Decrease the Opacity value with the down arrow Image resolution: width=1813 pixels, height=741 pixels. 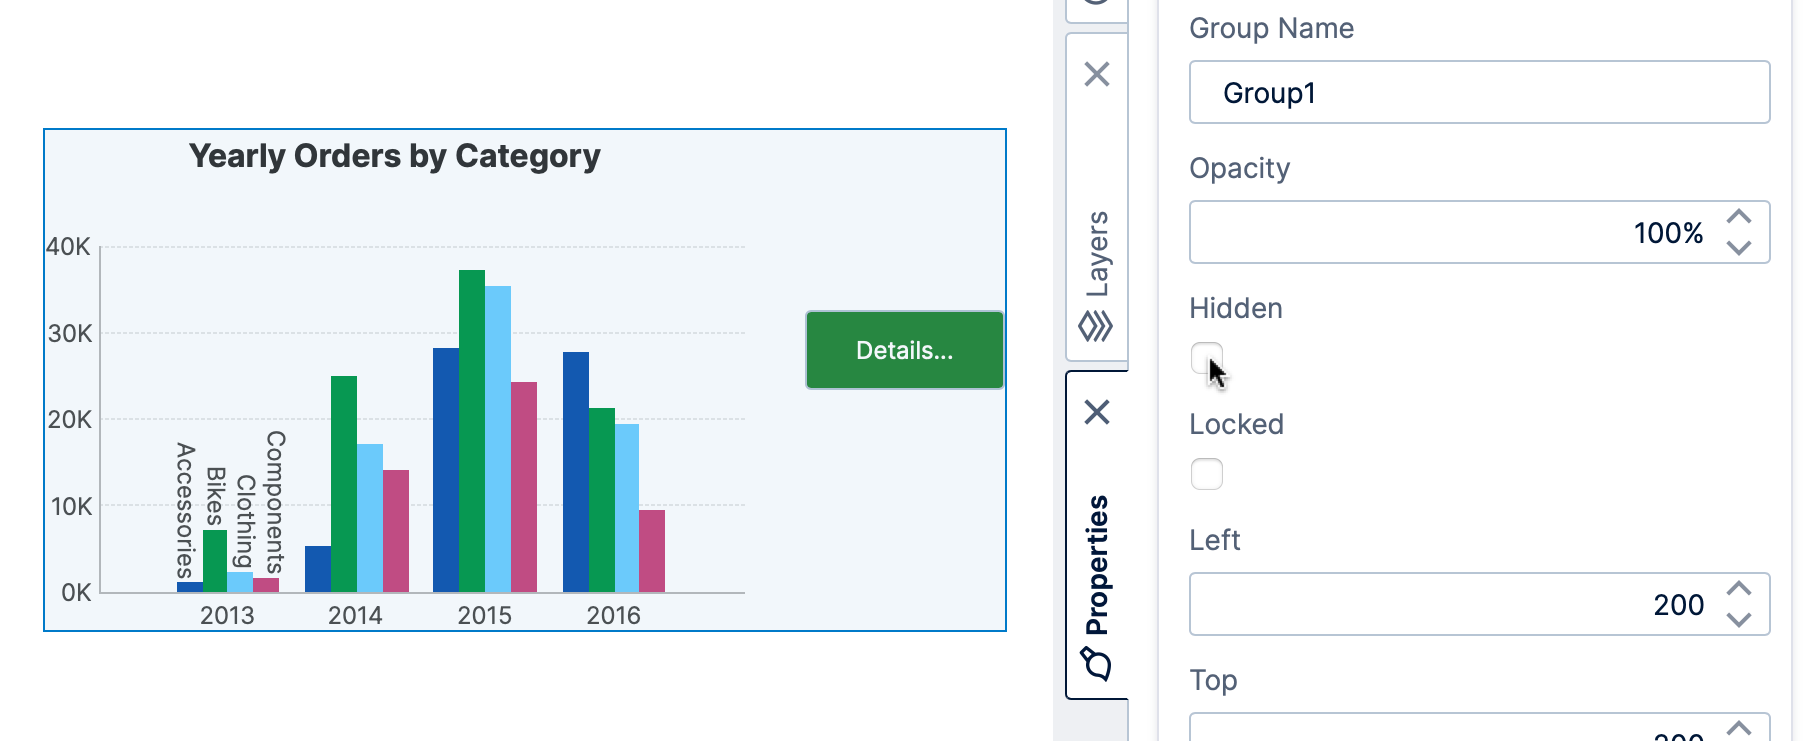click(x=1739, y=246)
